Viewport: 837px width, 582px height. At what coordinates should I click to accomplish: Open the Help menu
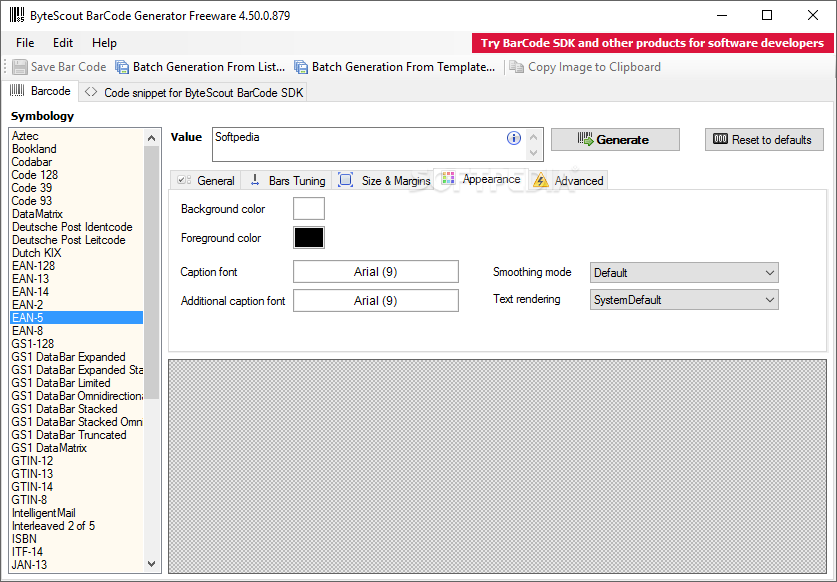[x=104, y=43]
